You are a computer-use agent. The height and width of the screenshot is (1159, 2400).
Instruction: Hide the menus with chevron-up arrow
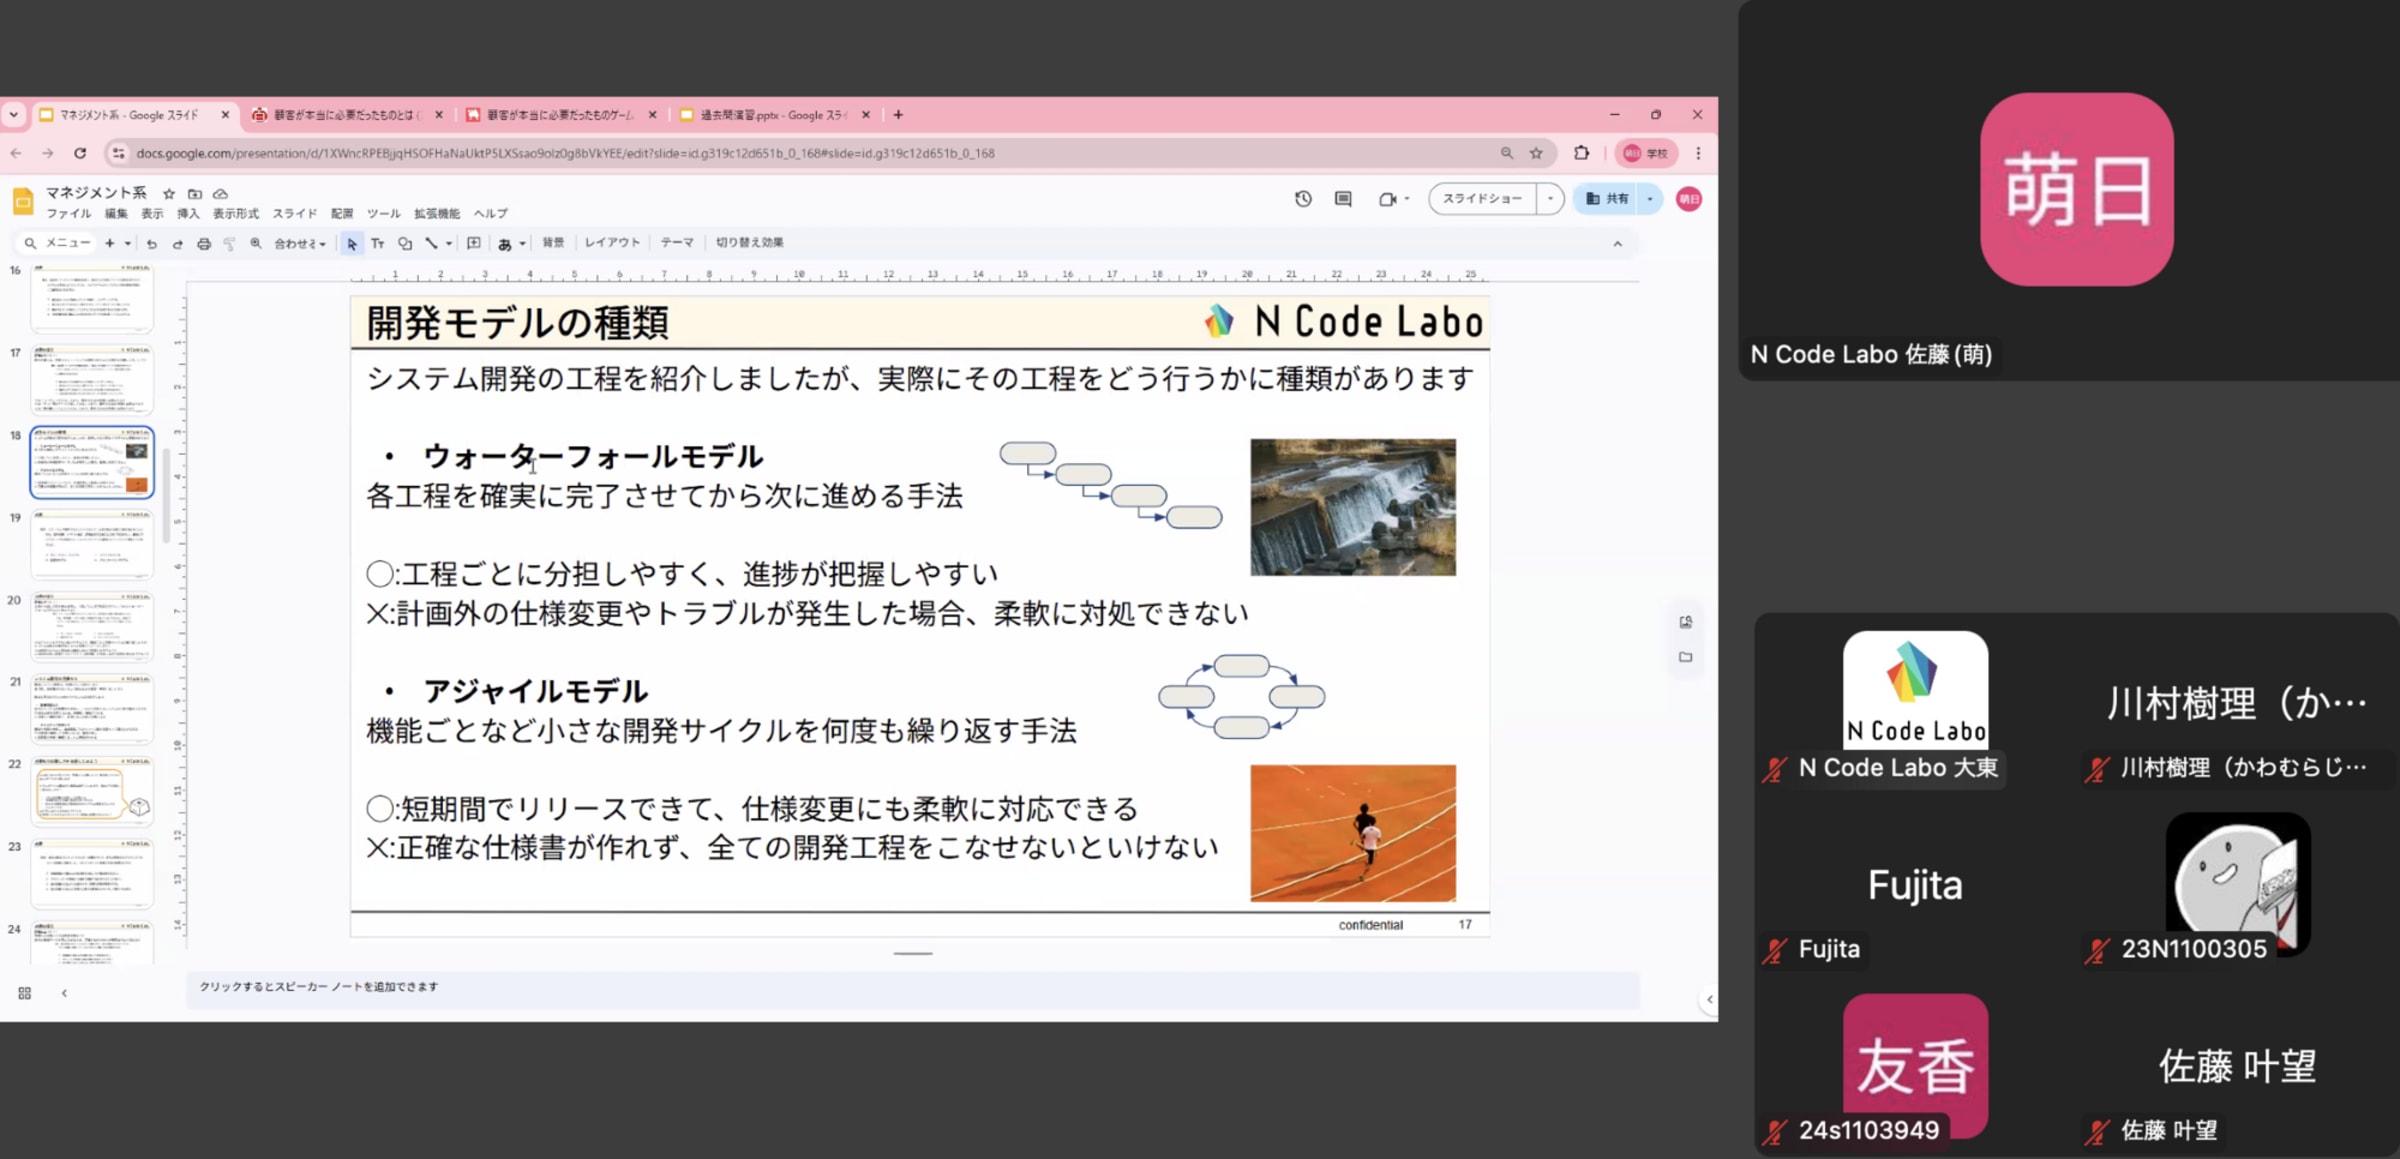pyautogui.click(x=1617, y=244)
